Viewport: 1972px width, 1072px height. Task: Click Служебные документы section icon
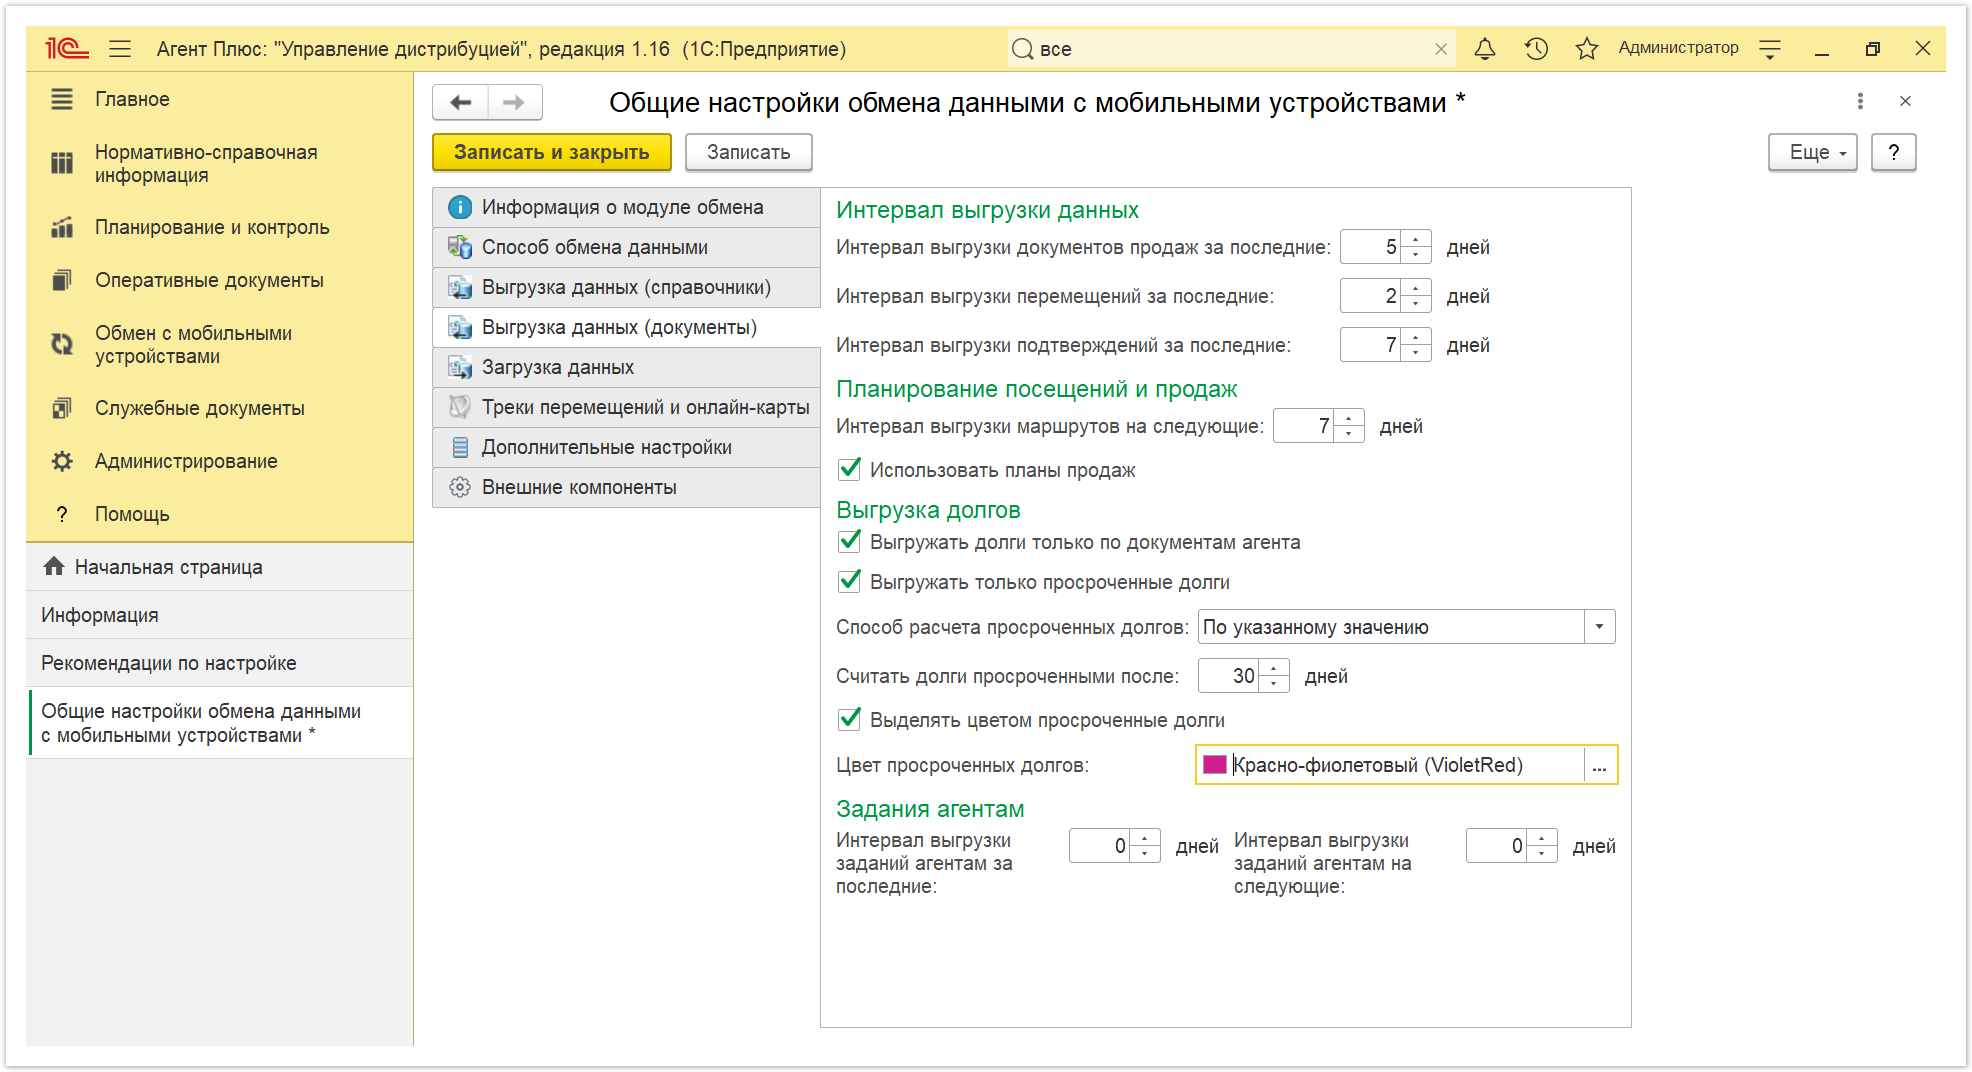coord(62,408)
